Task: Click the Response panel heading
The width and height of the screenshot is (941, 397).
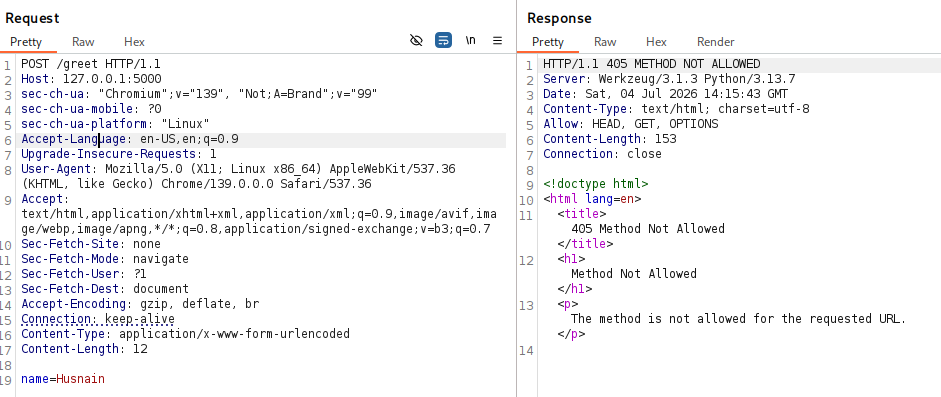Action: point(559,18)
